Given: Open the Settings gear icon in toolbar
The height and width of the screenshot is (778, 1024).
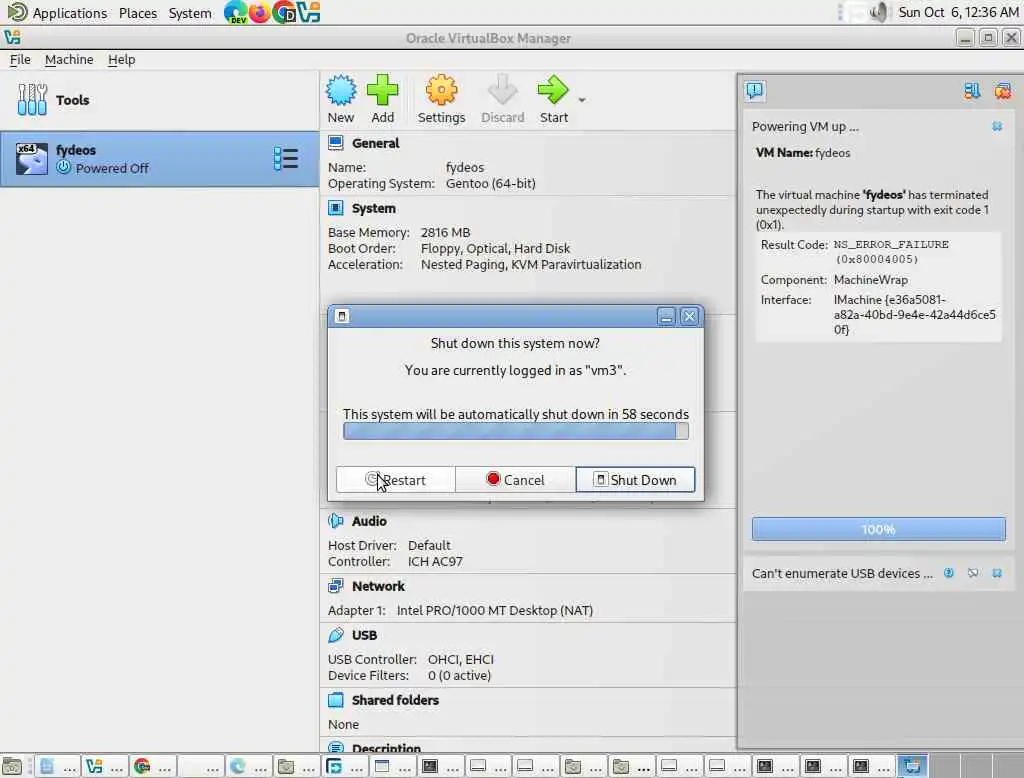Looking at the screenshot, I should pyautogui.click(x=441, y=99).
